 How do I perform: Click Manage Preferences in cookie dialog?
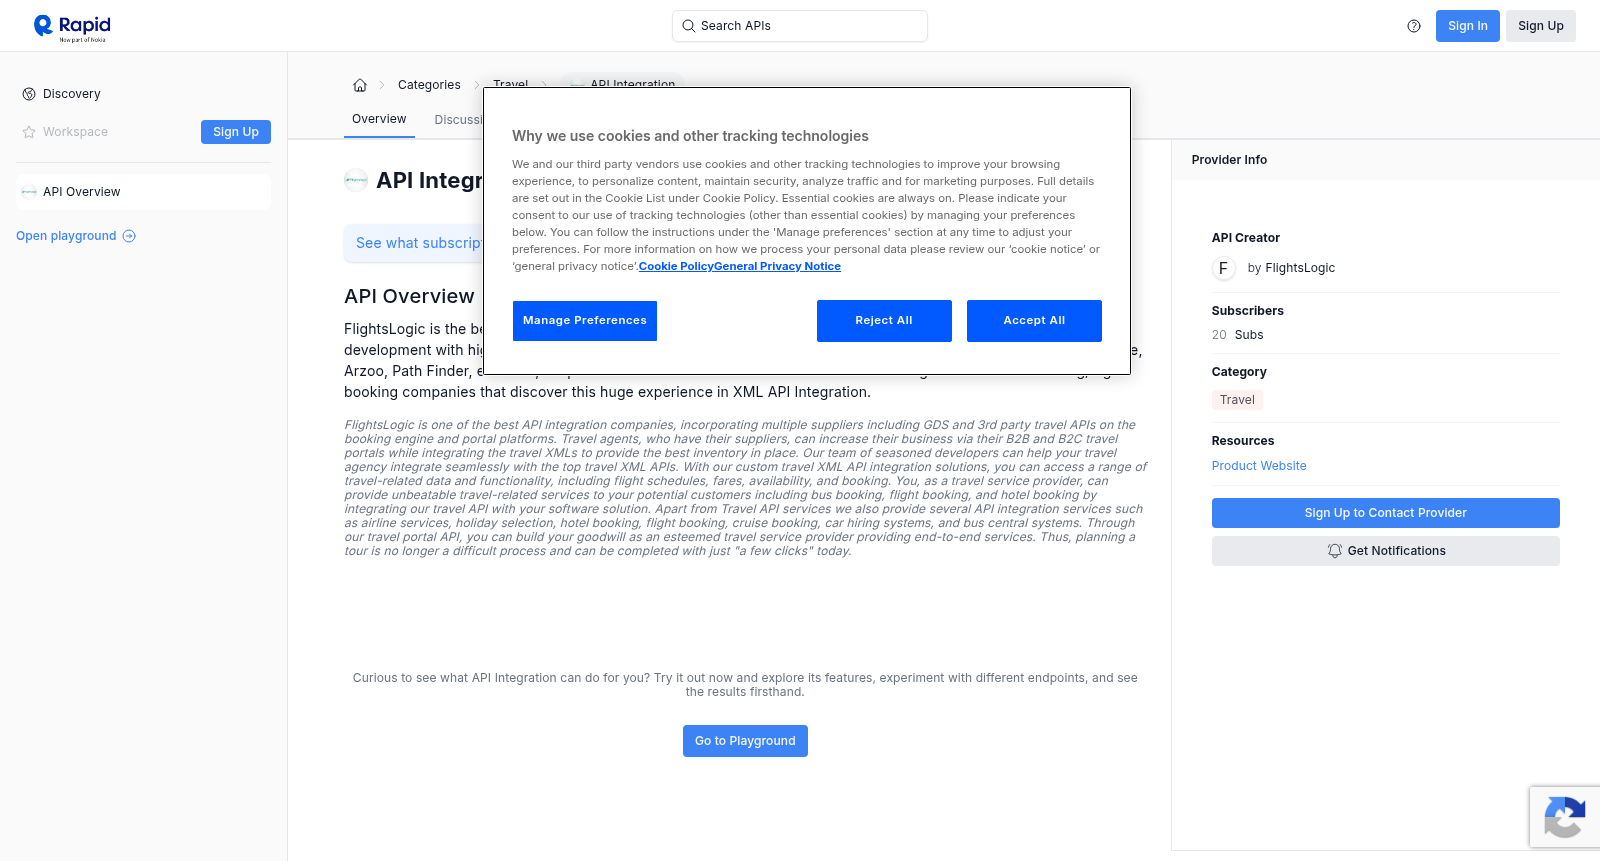pos(585,321)
